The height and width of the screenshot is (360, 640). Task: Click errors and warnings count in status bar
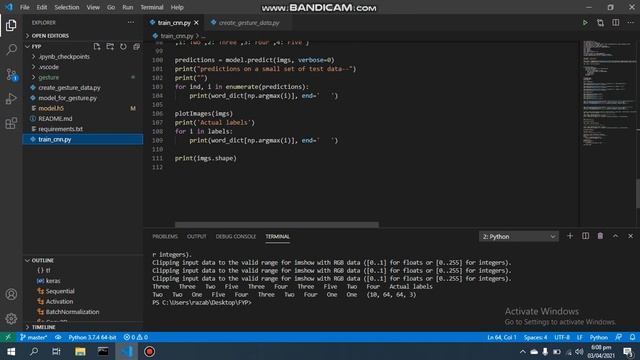[x=136, y=337]
